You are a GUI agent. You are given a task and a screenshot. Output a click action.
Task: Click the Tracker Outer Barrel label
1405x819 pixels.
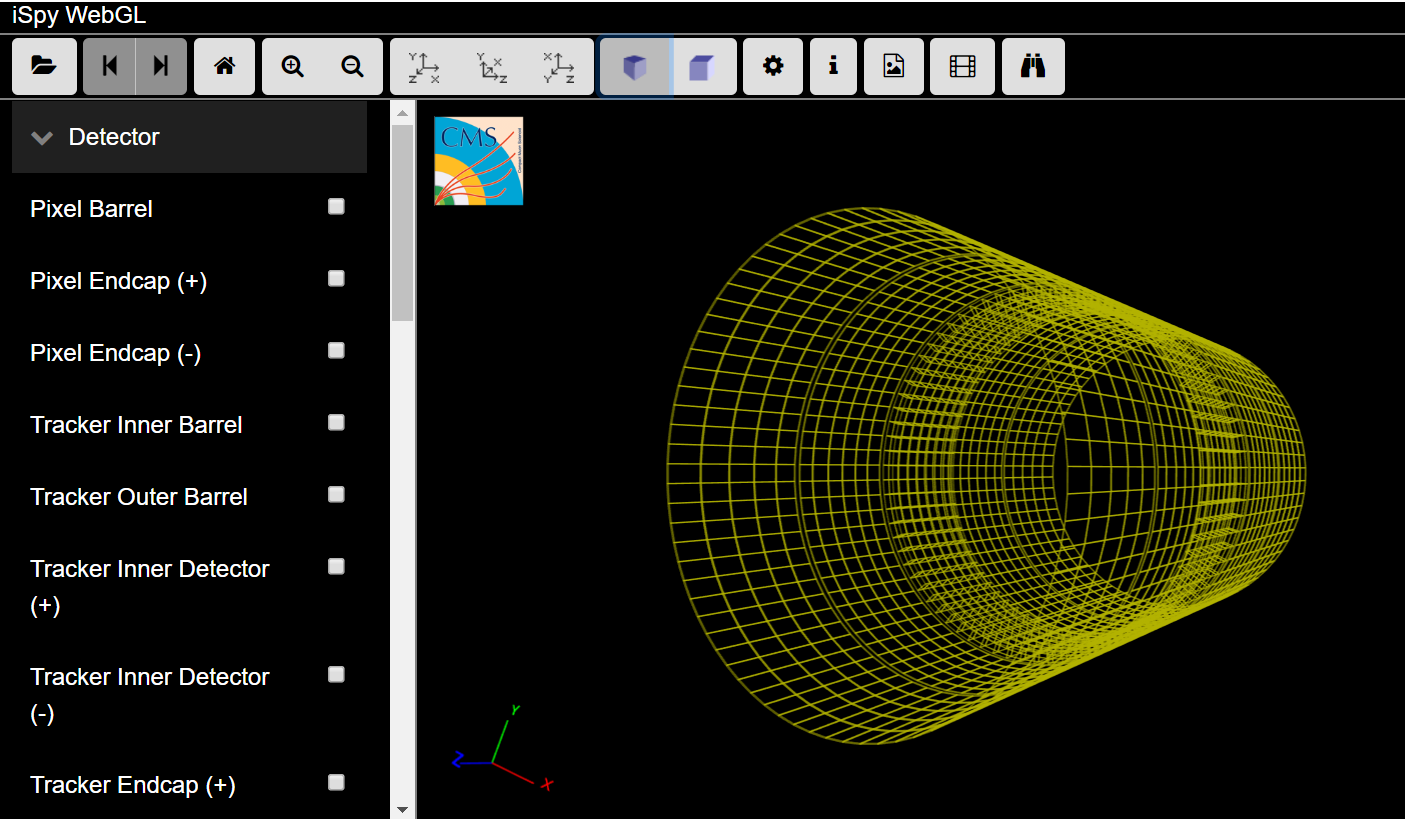pos(139,497)
